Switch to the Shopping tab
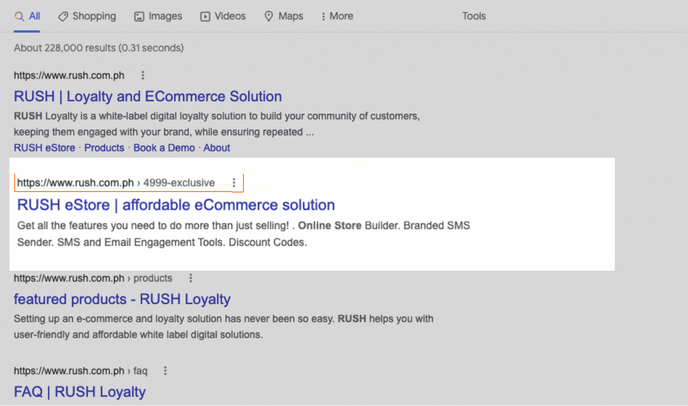 coord(87,17)
